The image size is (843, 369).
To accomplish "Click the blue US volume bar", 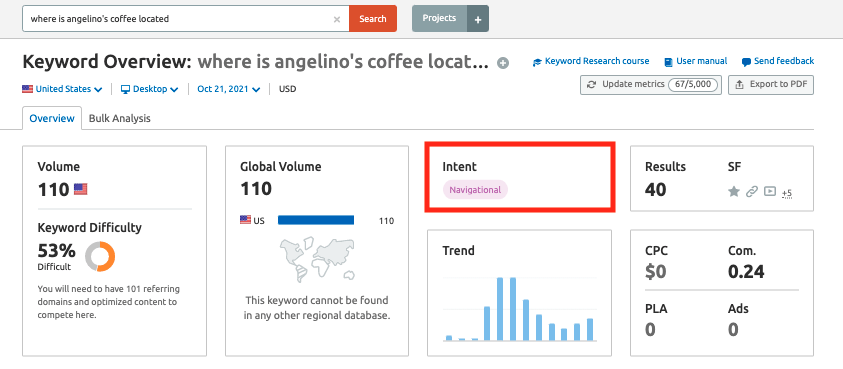I will (316, 220).
